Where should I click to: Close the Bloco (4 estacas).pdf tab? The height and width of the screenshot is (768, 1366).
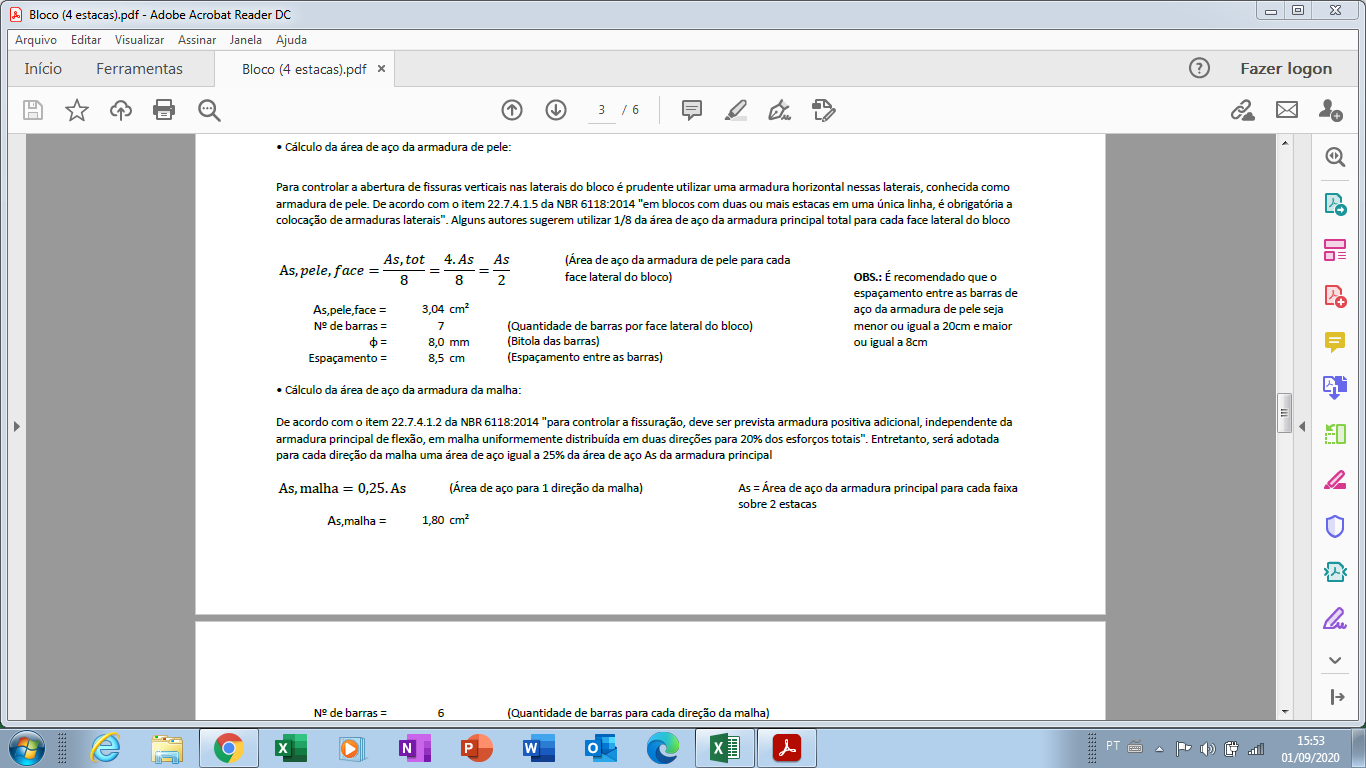382,69
